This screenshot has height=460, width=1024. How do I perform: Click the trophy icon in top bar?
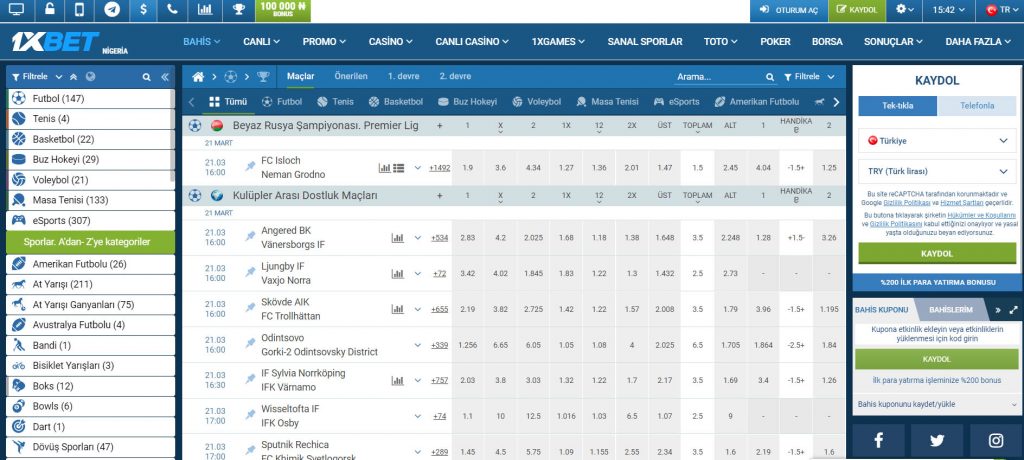238,10
